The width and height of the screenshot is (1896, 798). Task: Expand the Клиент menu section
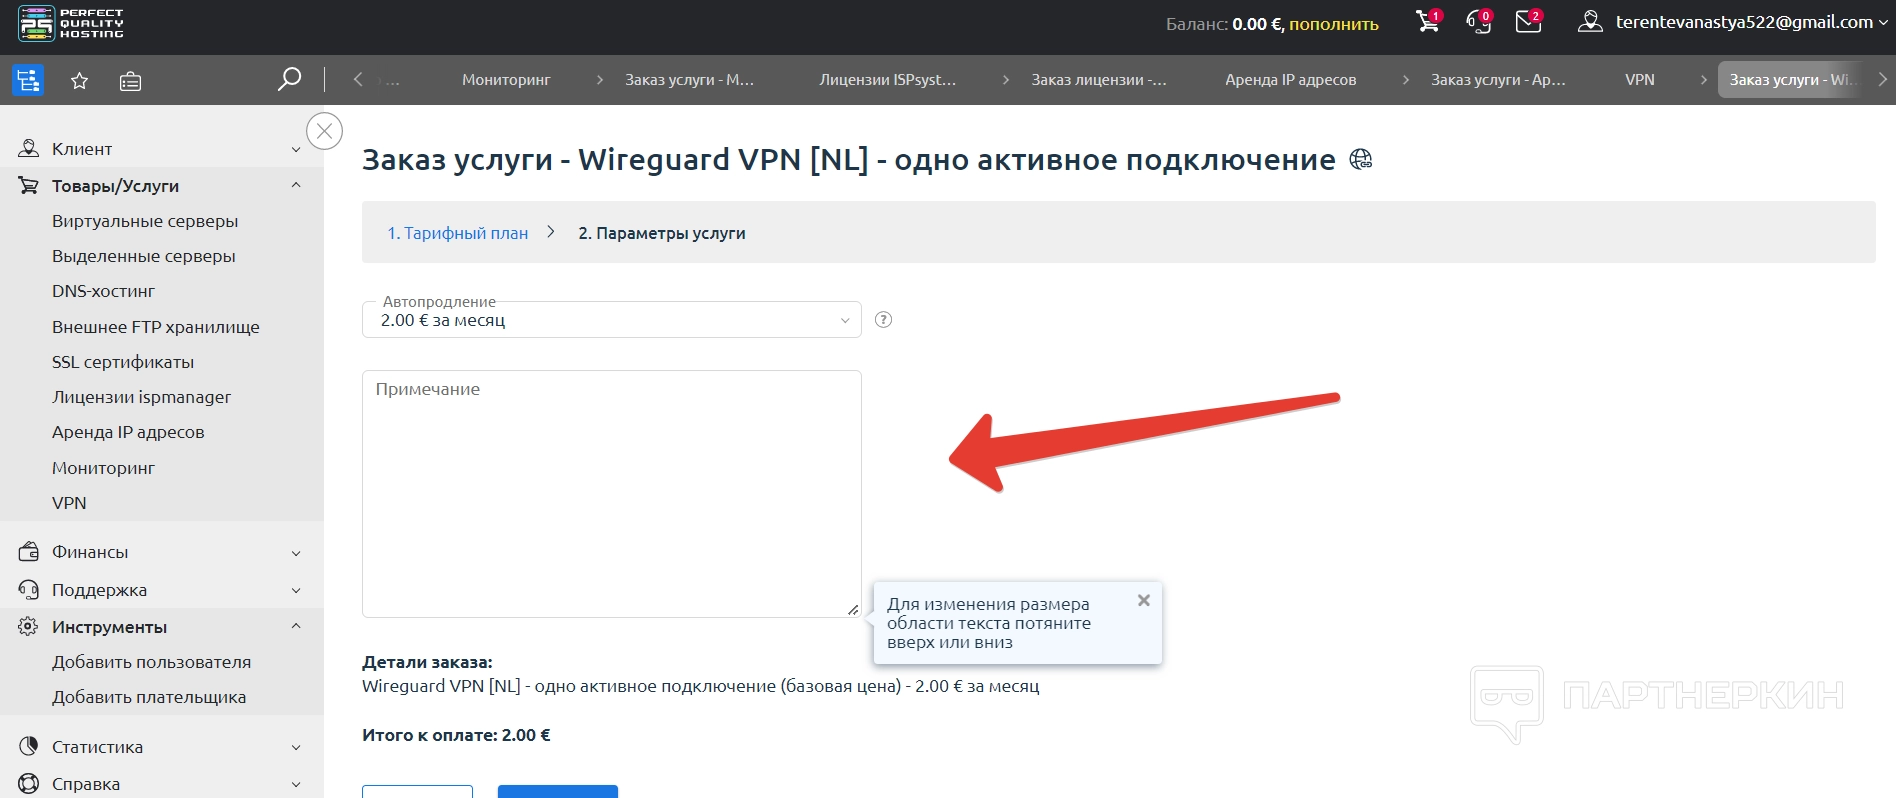pos(296,150)
